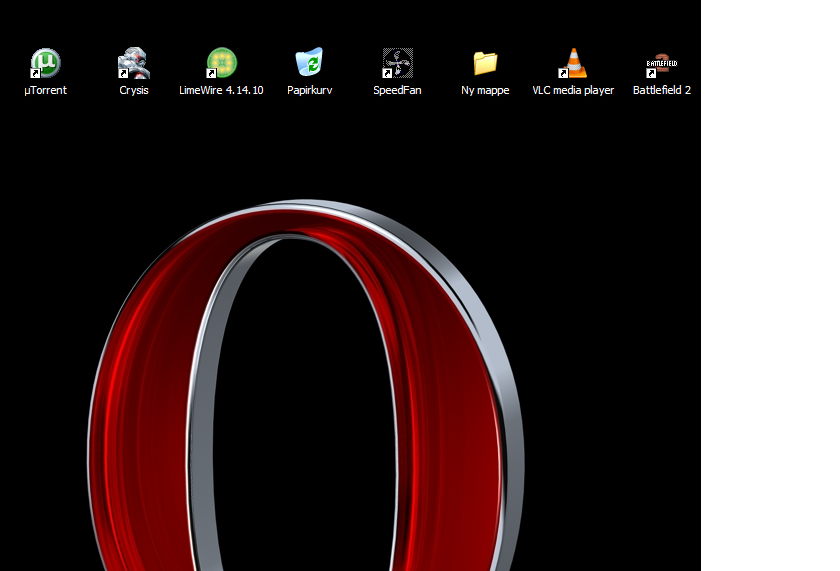Click the Crysis game shortcut icon
Image resolution: width=840 pixels, height=571 pixels.
pyautogui.click(x=133, y=63)
